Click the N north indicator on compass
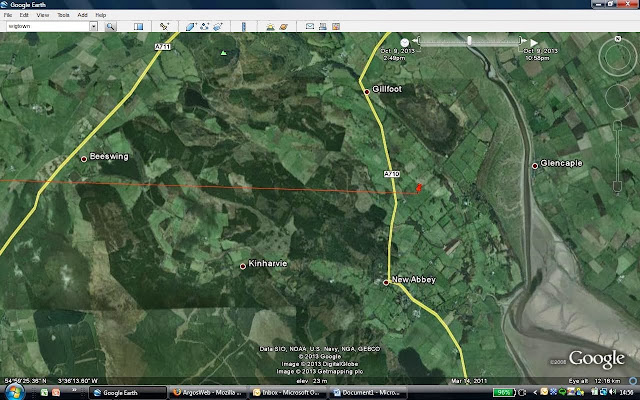 (x=618, y=39)
